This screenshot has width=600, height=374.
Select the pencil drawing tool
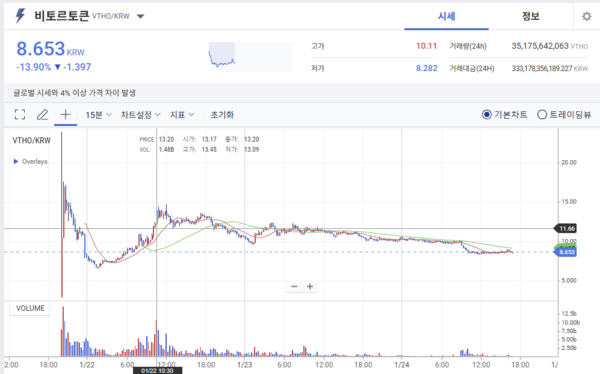coord(42,114)
